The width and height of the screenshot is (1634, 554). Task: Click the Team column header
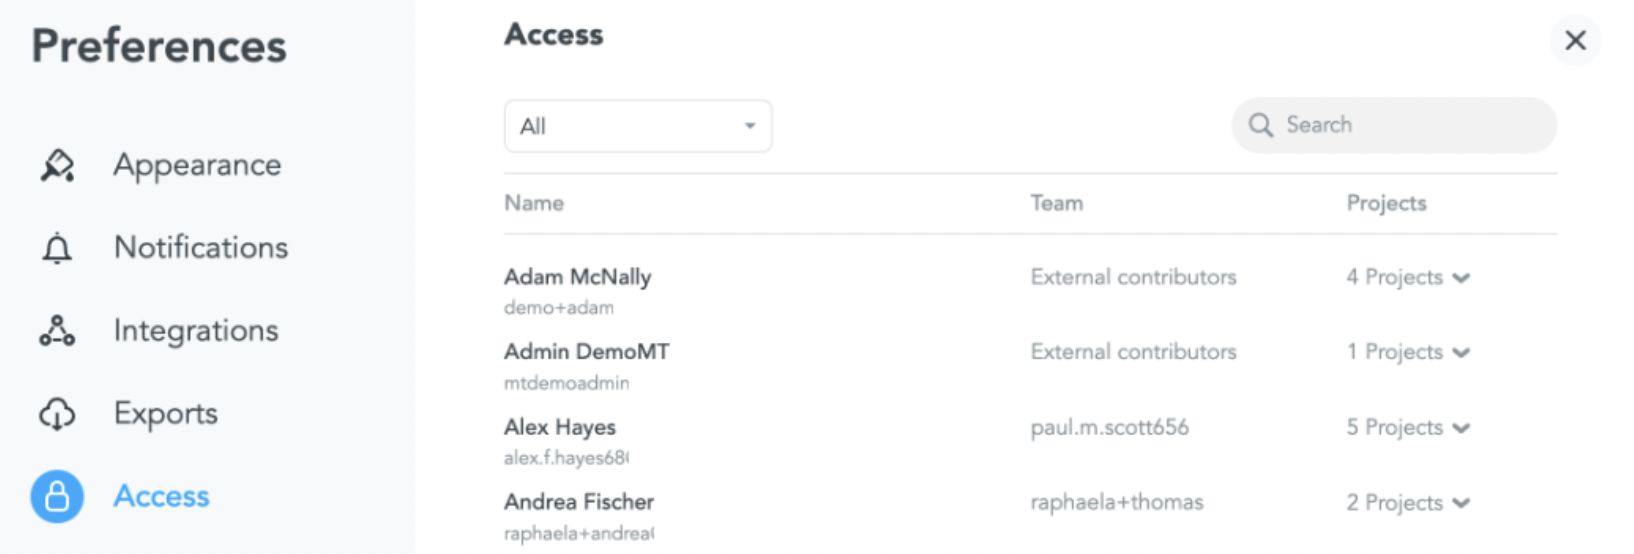[x=1057, y=203]
